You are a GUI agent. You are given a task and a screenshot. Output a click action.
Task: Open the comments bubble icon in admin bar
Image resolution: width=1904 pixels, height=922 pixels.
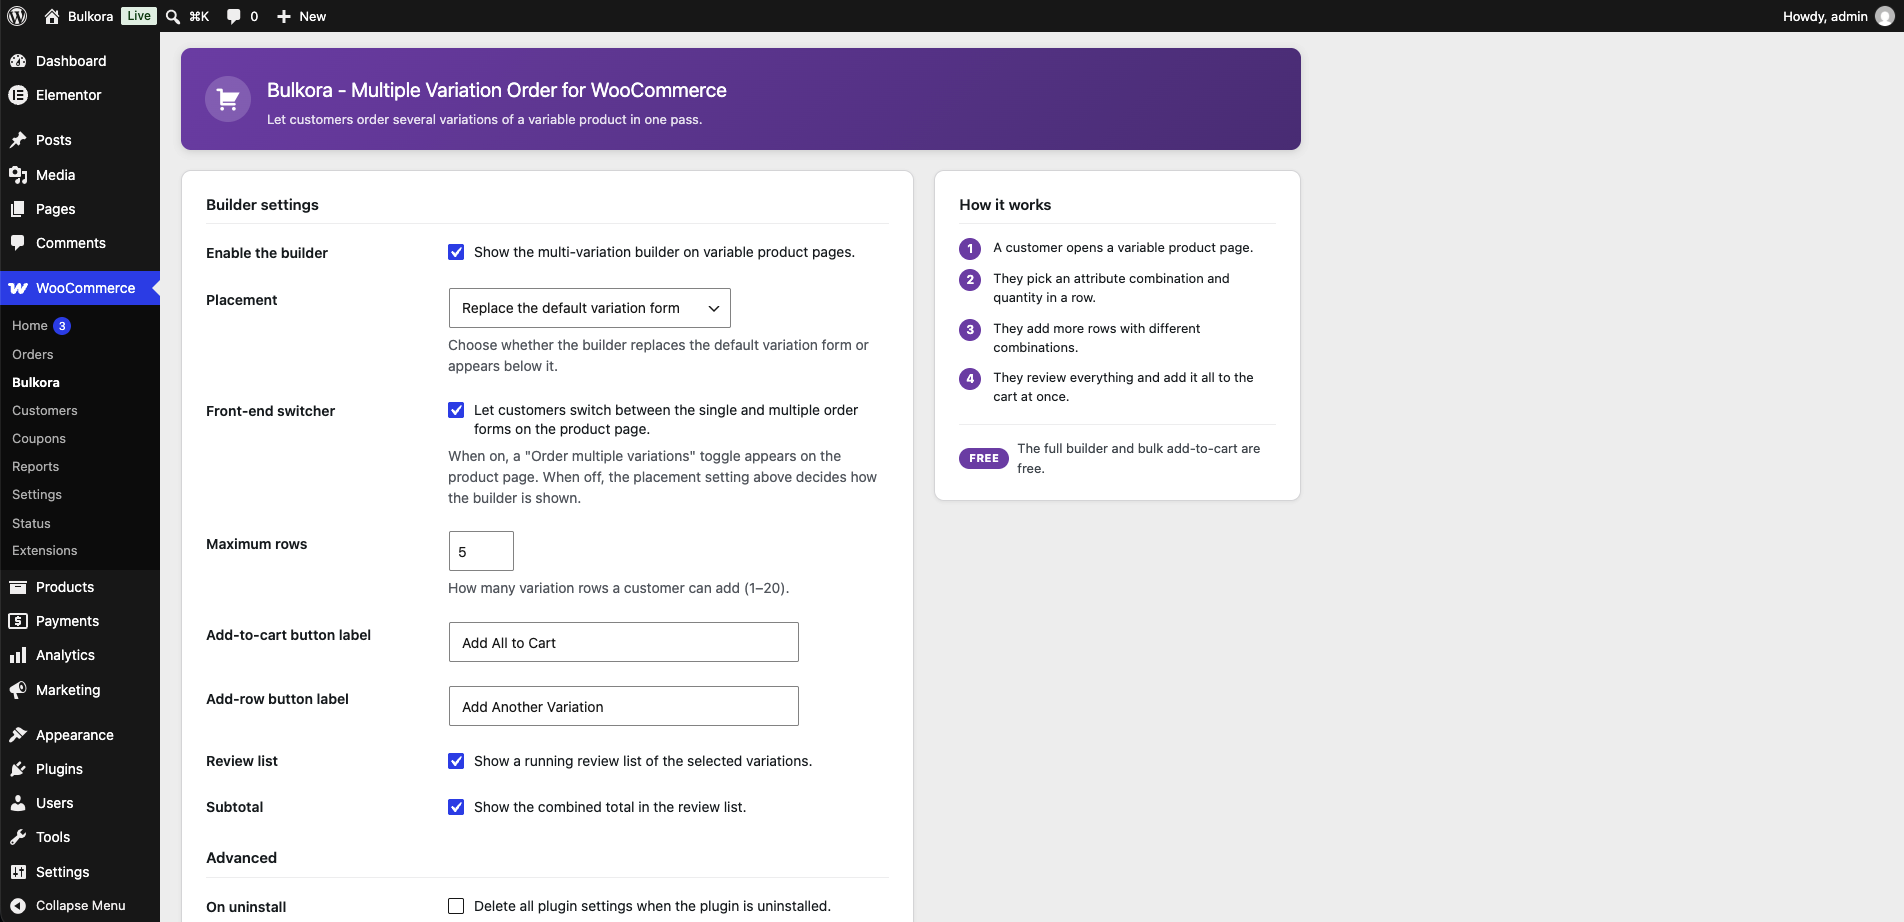coord(233,16)
